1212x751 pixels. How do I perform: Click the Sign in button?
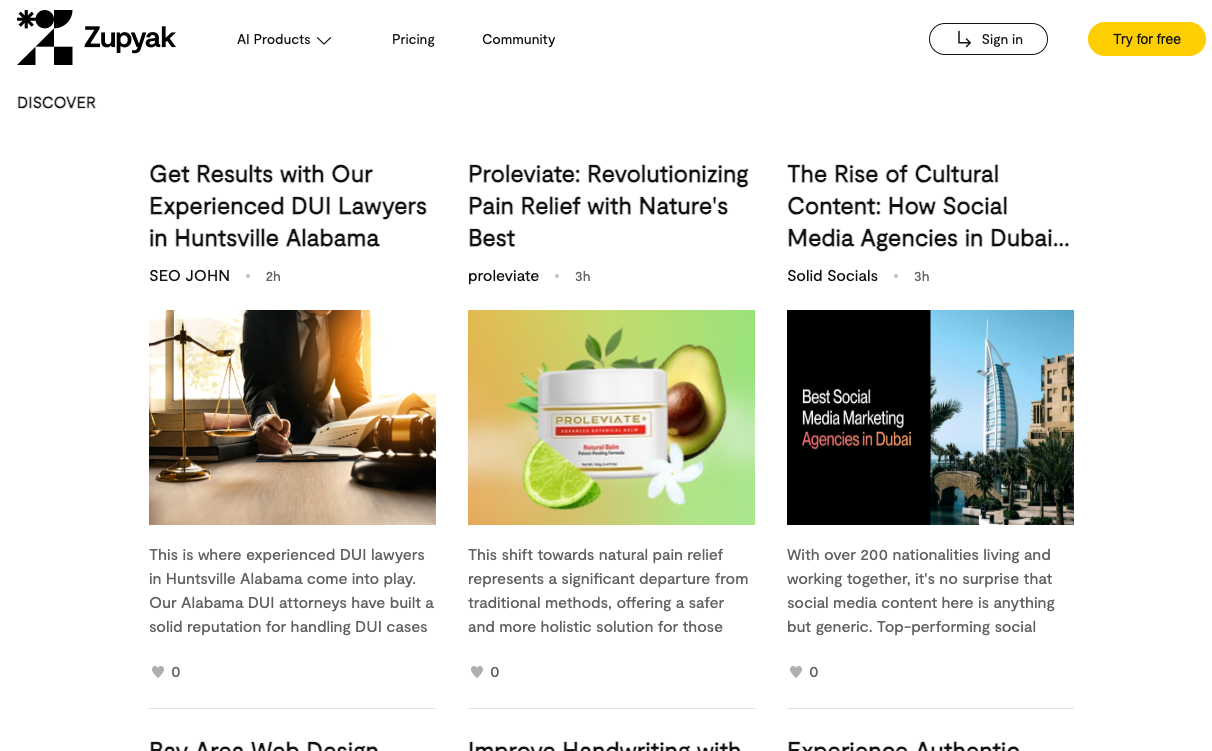click(988, 39)
